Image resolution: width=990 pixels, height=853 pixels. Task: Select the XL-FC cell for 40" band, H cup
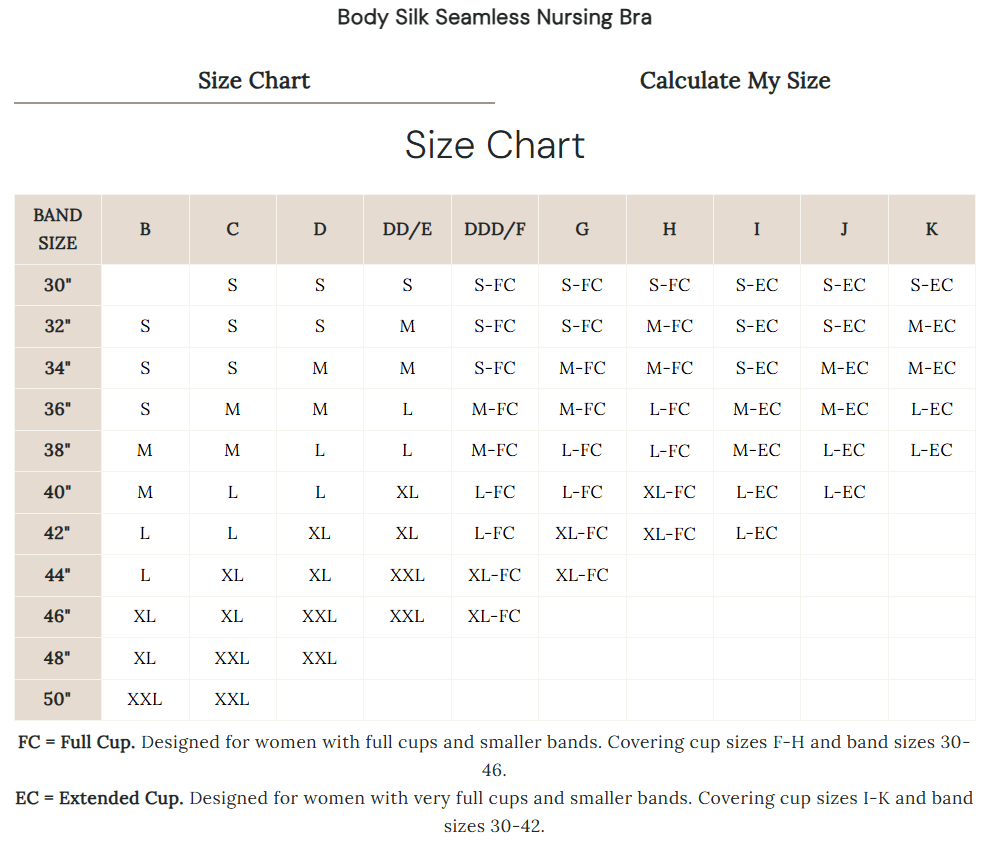coord(669,492)
